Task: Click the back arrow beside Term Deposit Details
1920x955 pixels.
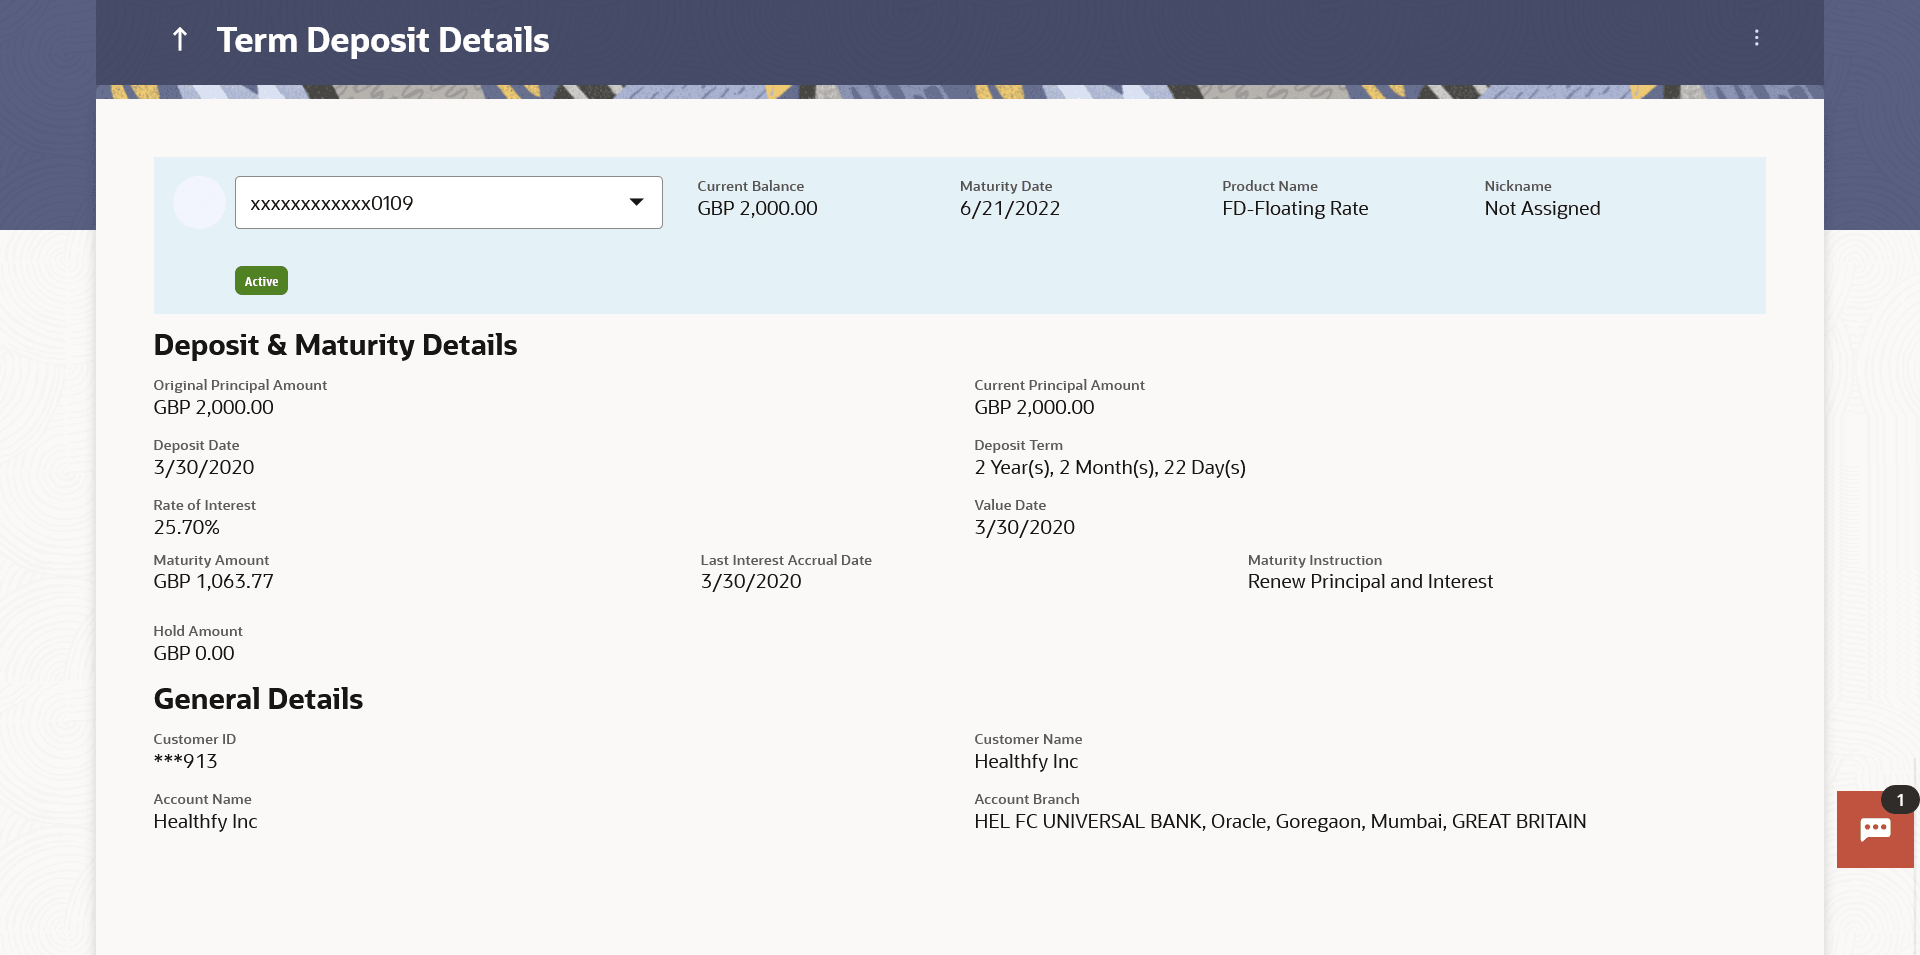Action: pyautogui.click(x=180, y=39)
